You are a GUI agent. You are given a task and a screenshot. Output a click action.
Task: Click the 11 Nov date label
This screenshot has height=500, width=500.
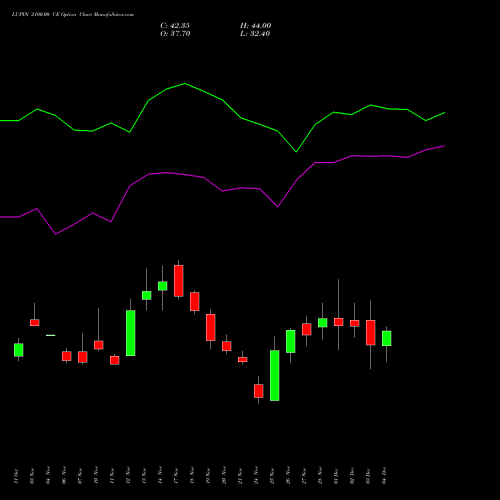point(112,476)
